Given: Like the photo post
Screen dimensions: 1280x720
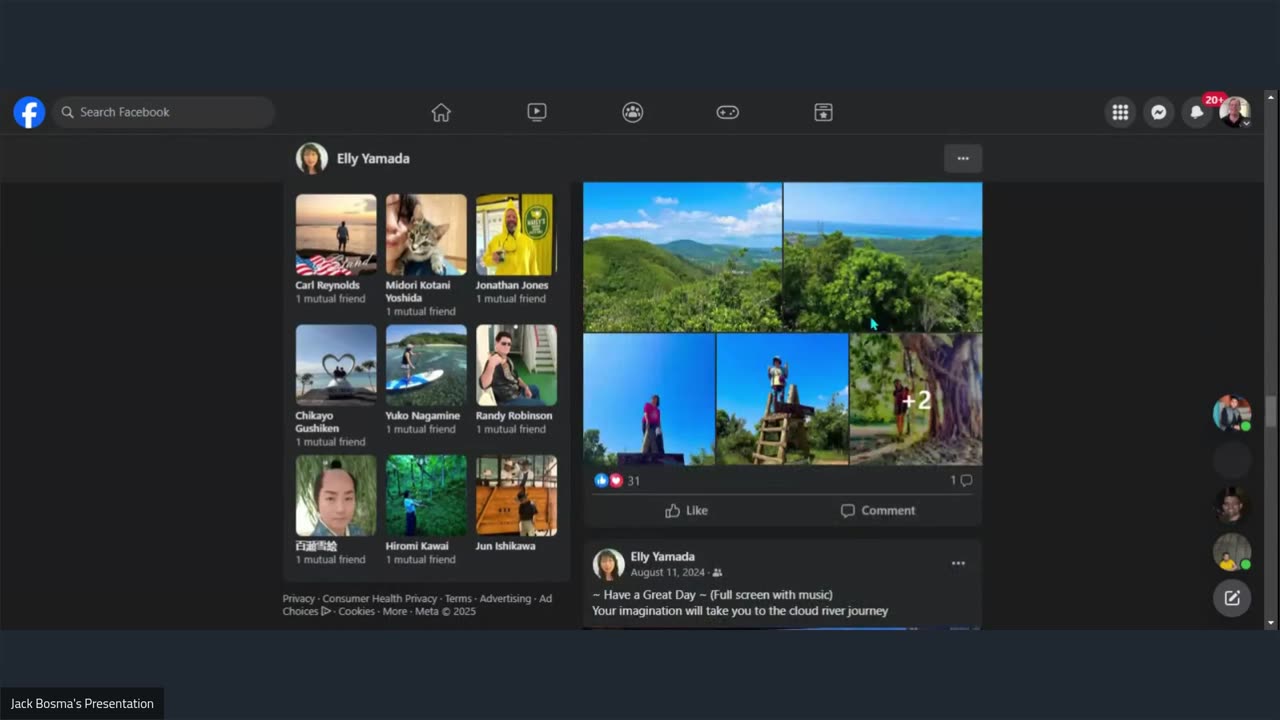Looking at the screenshot, I should pyautogui.click(x=686, y=510).
